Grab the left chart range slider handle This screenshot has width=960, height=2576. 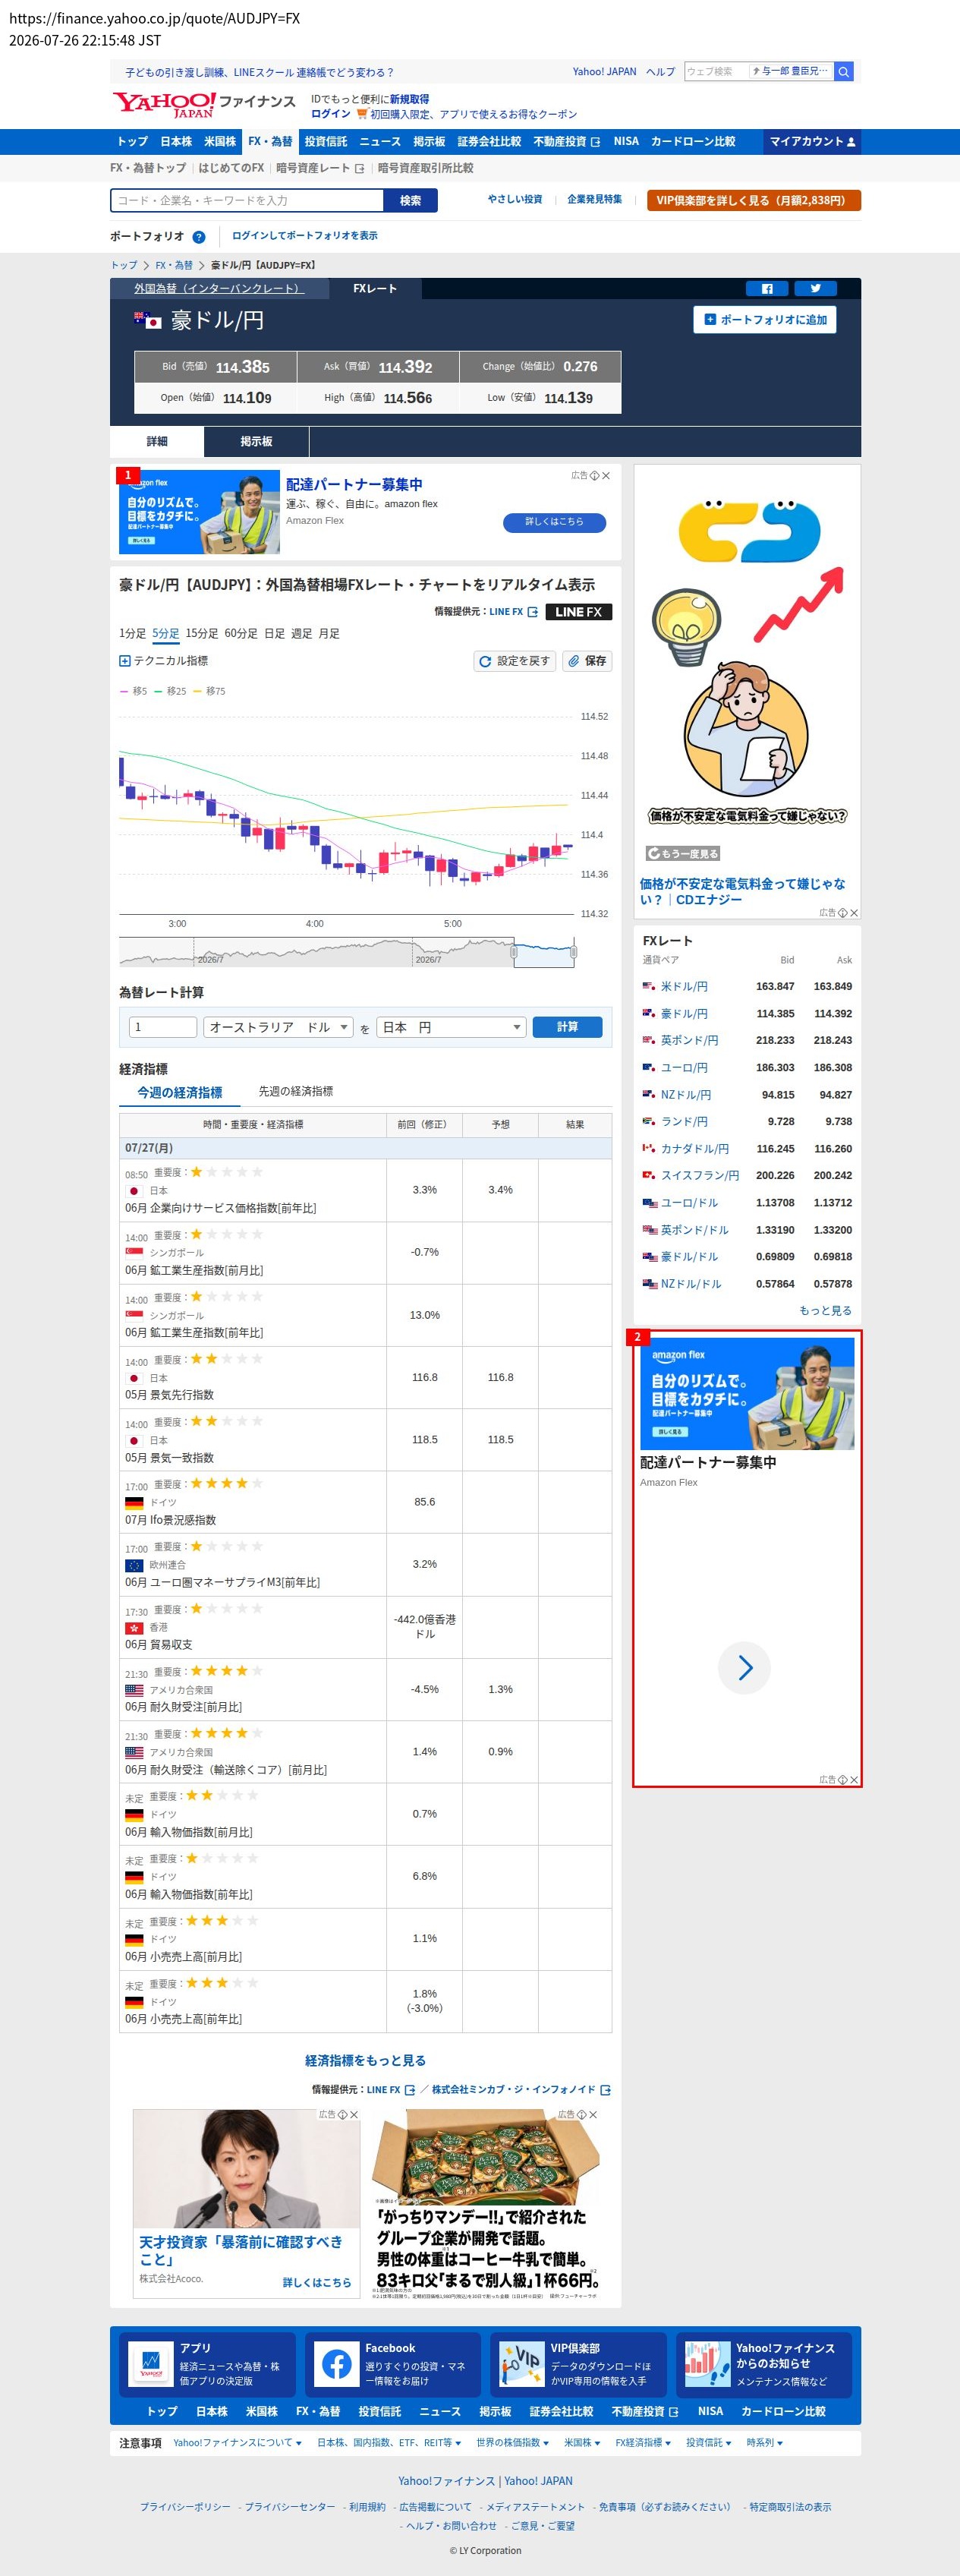pos(514,953)
